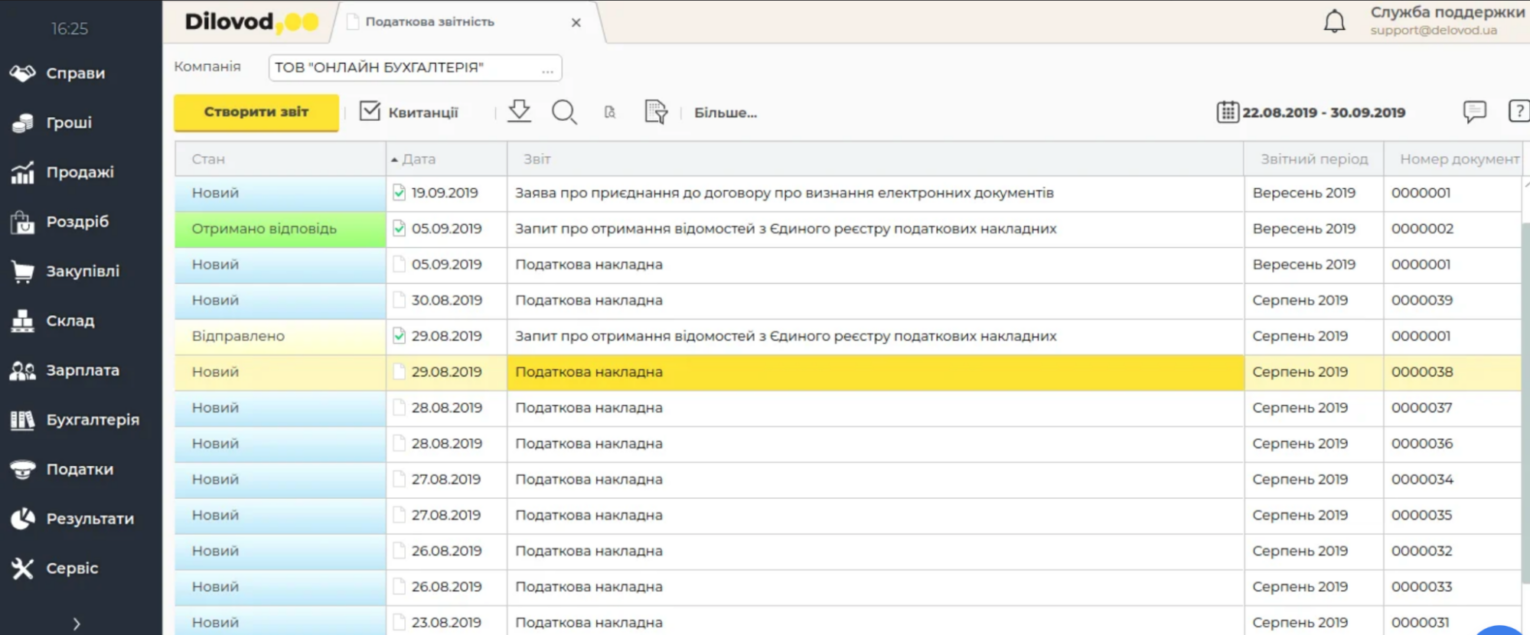
Task: Click the document preview icon in toolbar
Action: pos(609,113)
